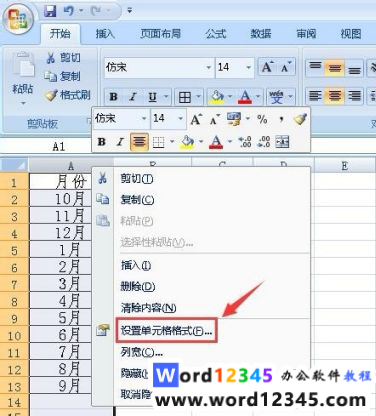Click grow font icon in ribbon
Screen dimensions: 376x416
click(x=267, y=68)
